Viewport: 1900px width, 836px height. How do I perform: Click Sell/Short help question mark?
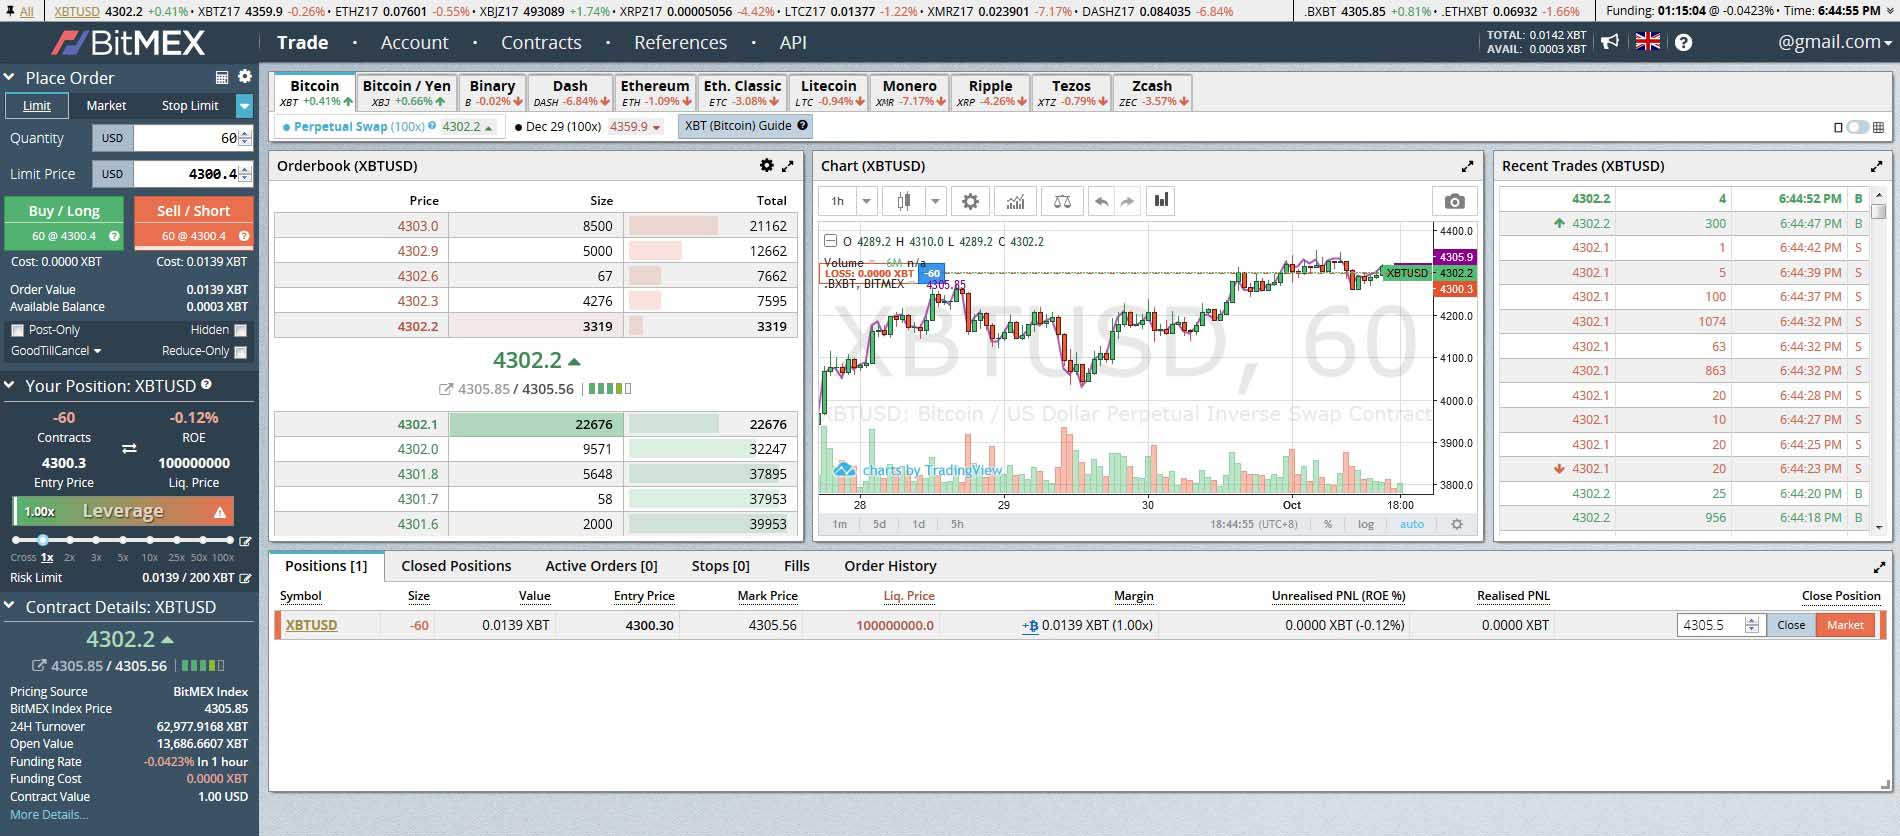point(243,236)
